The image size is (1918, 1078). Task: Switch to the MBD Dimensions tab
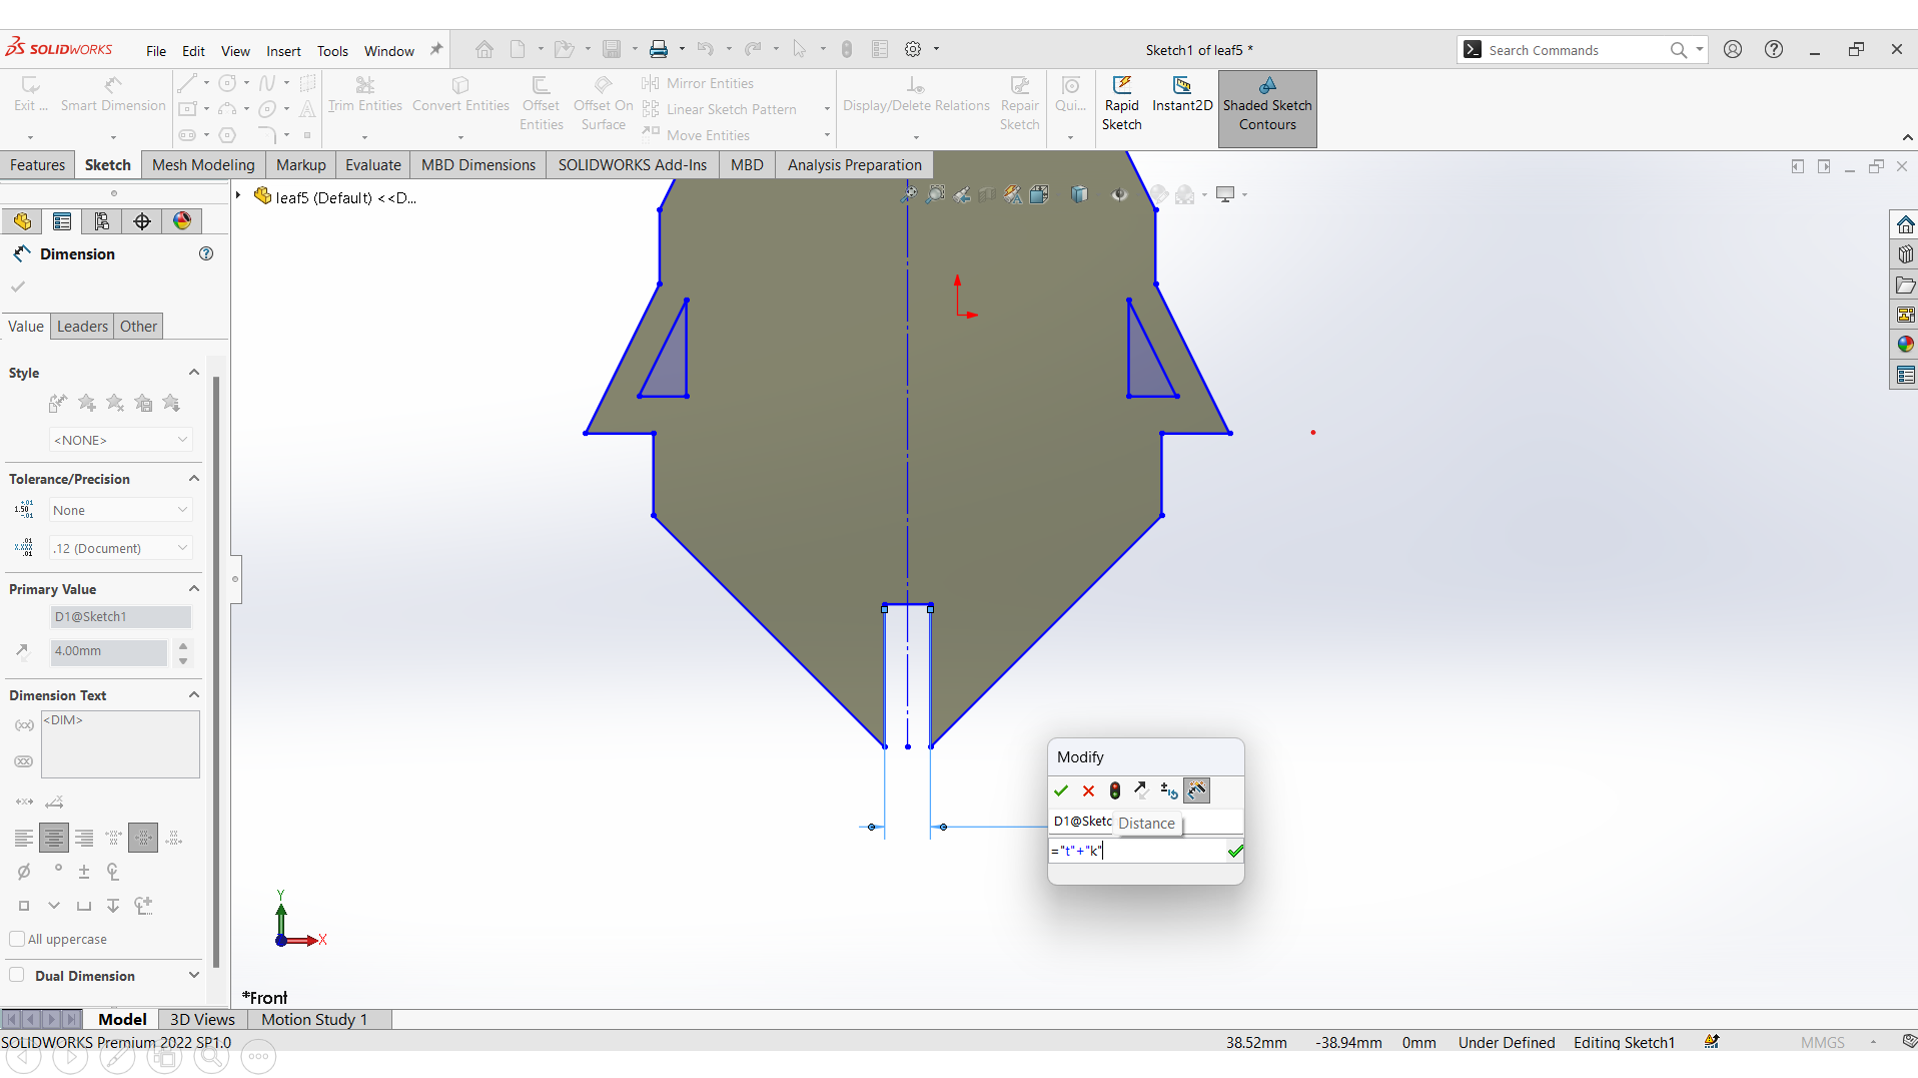[478, 165]
